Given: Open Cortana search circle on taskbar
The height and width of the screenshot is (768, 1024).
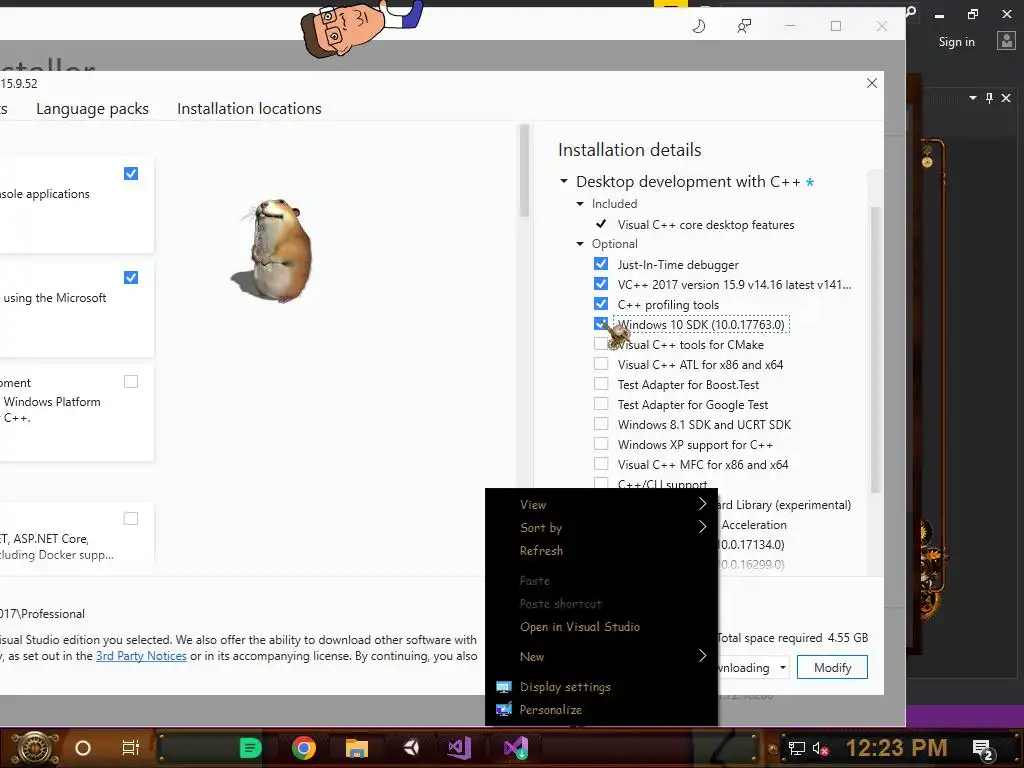Looking at the screenshot, I should coord(83,748).
